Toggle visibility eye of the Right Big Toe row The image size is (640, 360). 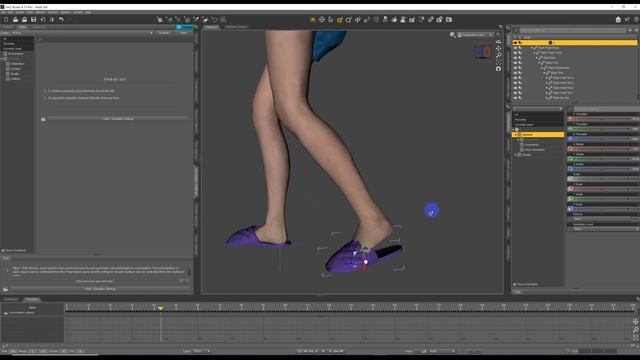coord(515,98)
